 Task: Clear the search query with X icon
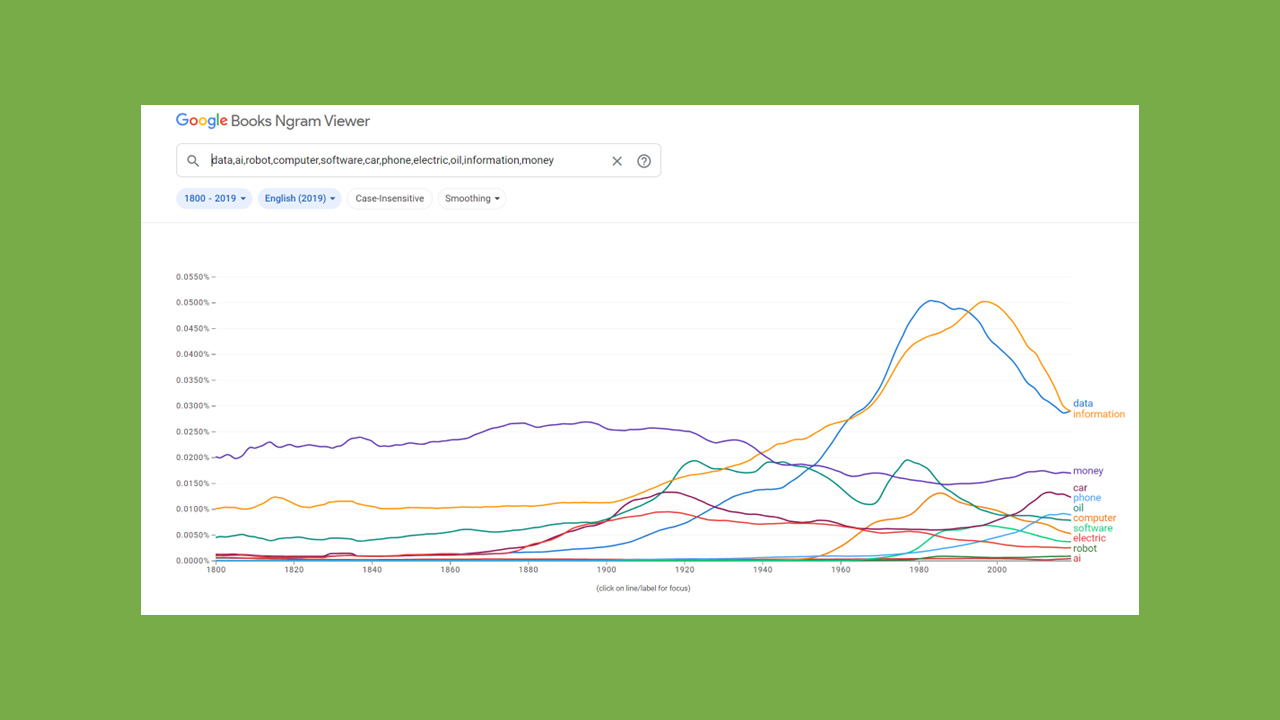click(617, 161)
